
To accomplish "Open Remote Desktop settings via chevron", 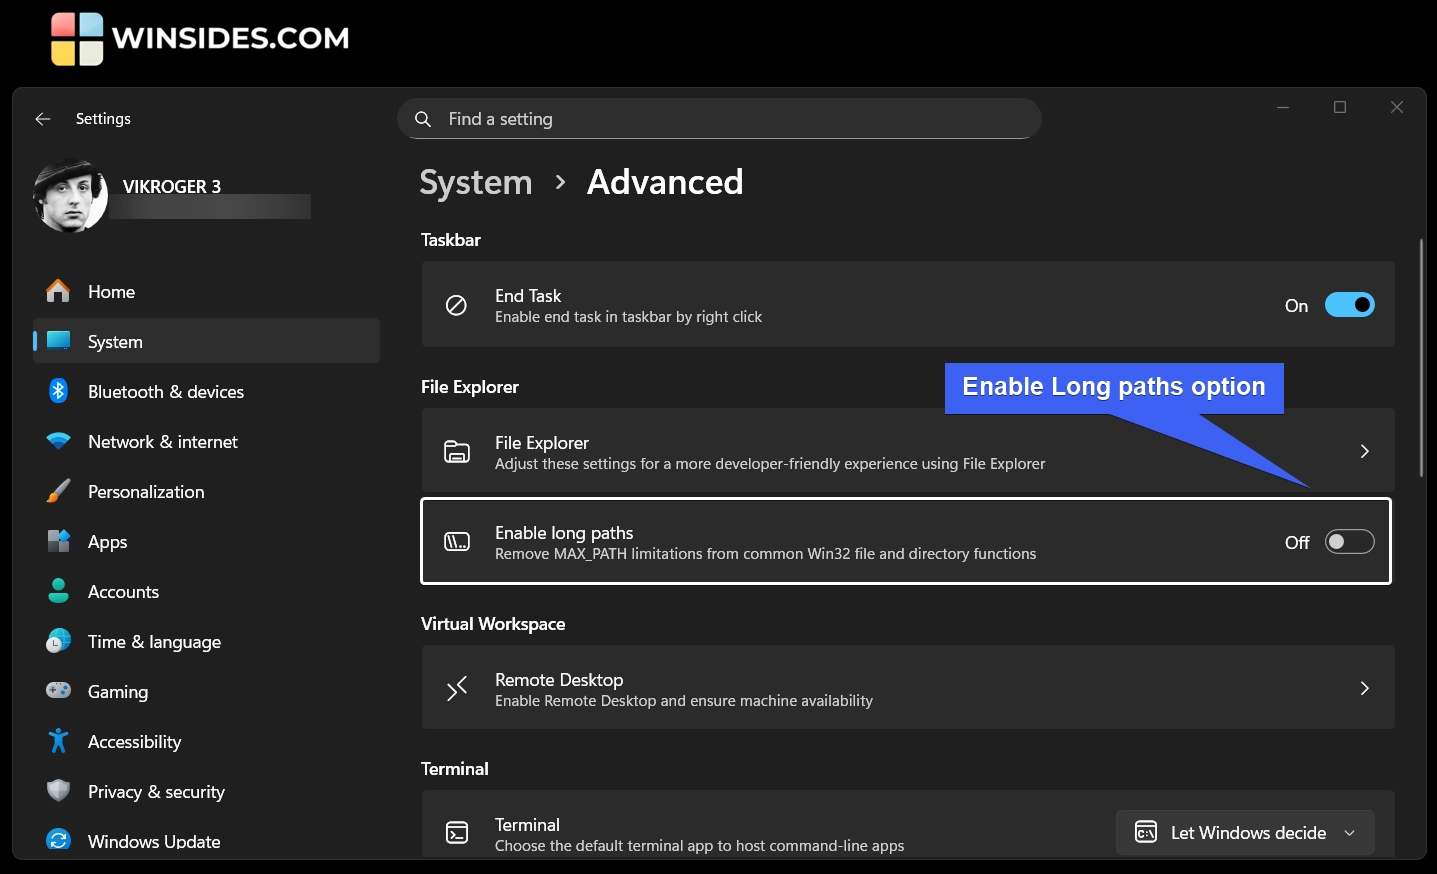I will tap(1364, 688).
